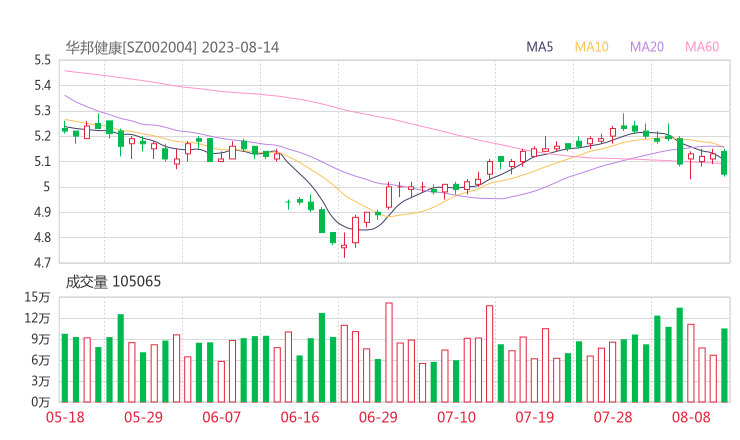Image resolution: width=740 pixels, height=440 pixels.
Task: Click the 4.9 price axis label
Action: (x=42, y=212)
